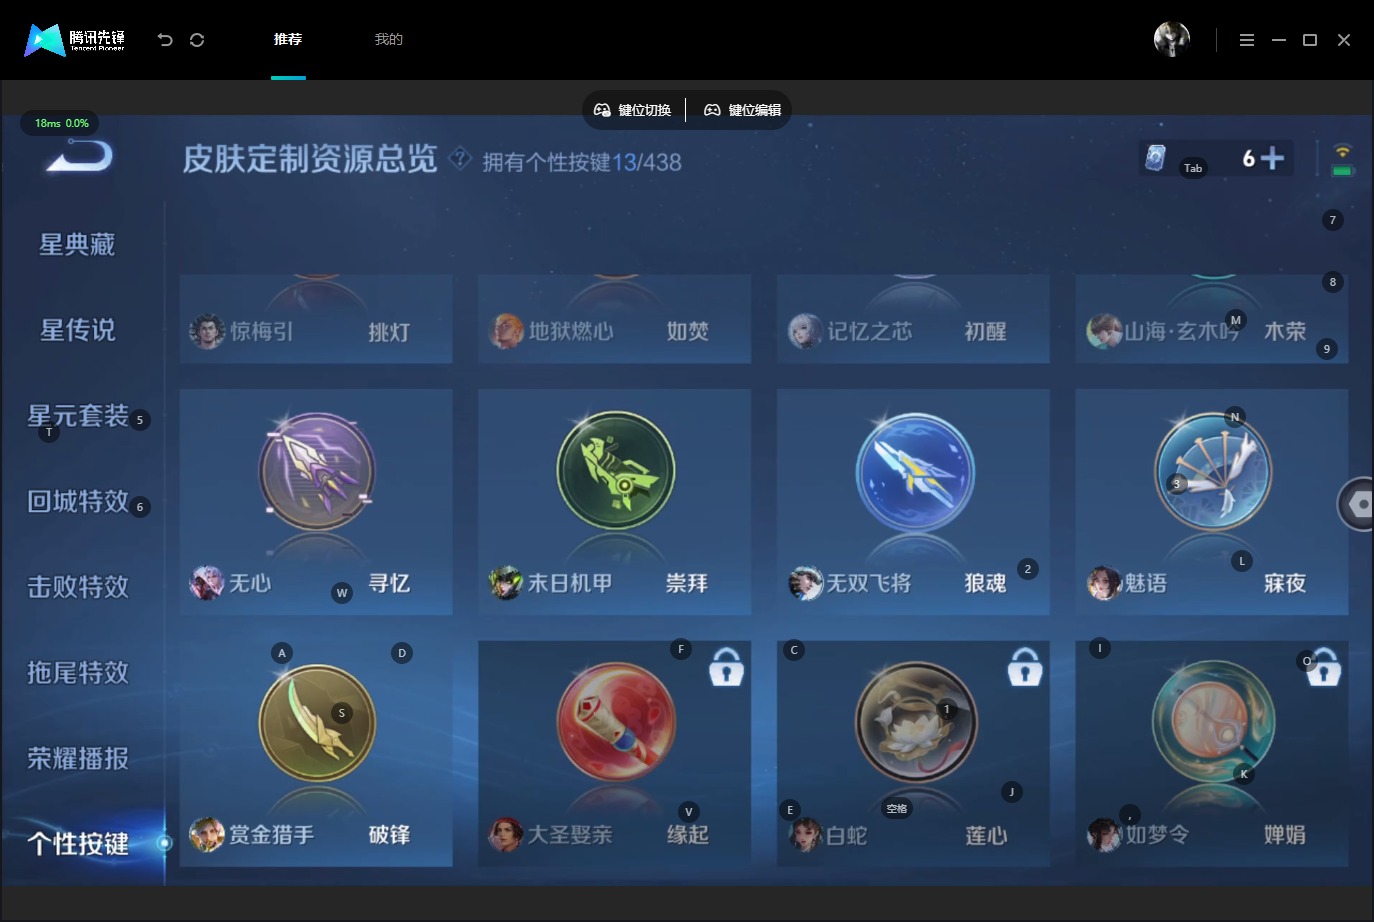Click the lock on 白蛇 card
Image resolution: width=1374 pixels, height=922 pixels.
pos(1024,666)
